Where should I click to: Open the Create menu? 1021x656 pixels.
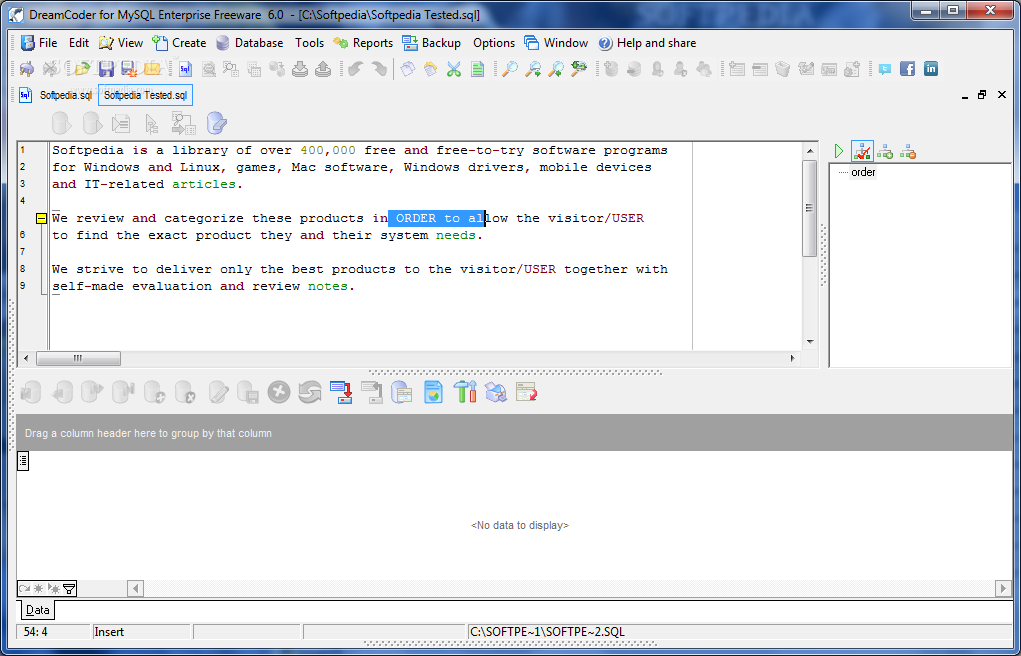coord(179,43)
